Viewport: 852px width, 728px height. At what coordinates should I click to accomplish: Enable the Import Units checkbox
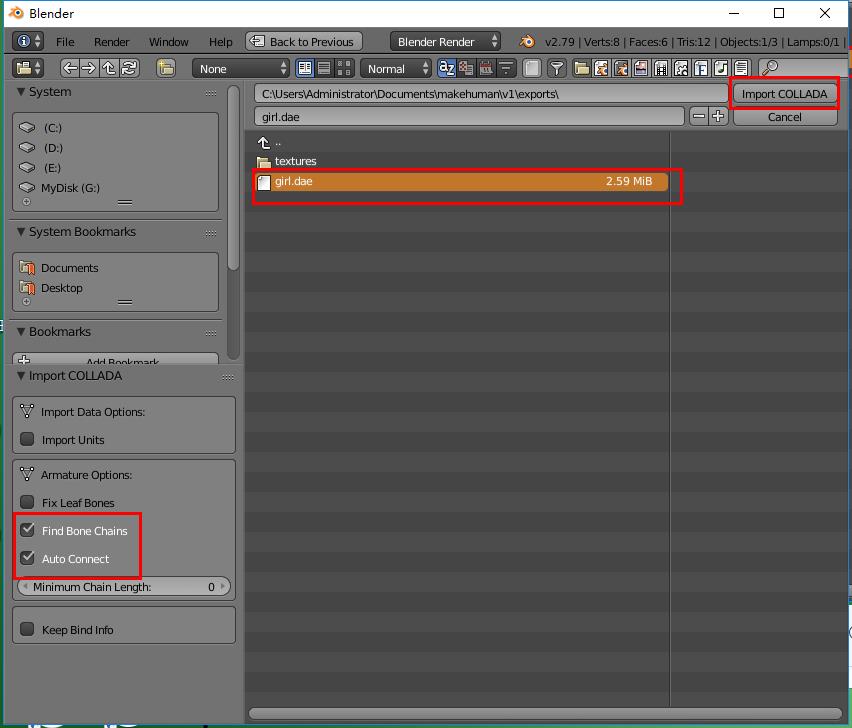27,439
